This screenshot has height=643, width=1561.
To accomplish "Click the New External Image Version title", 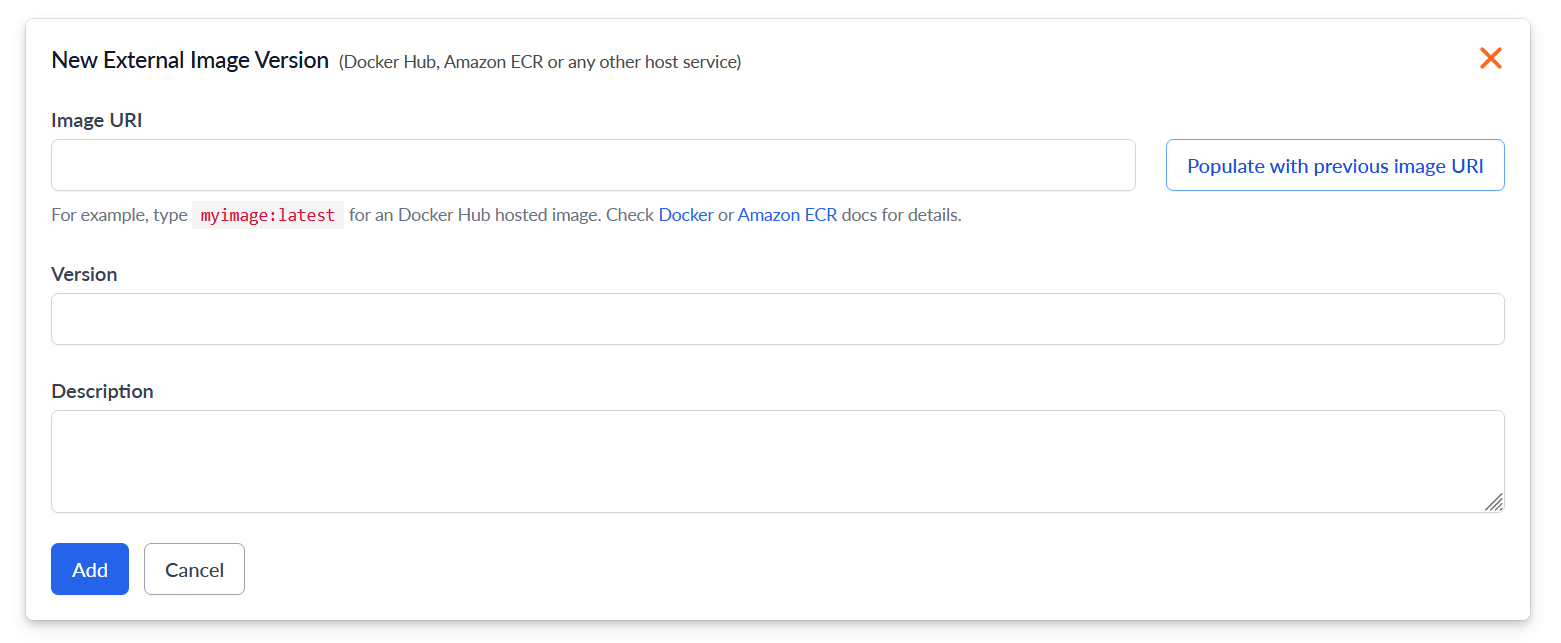I will point(190,60).
